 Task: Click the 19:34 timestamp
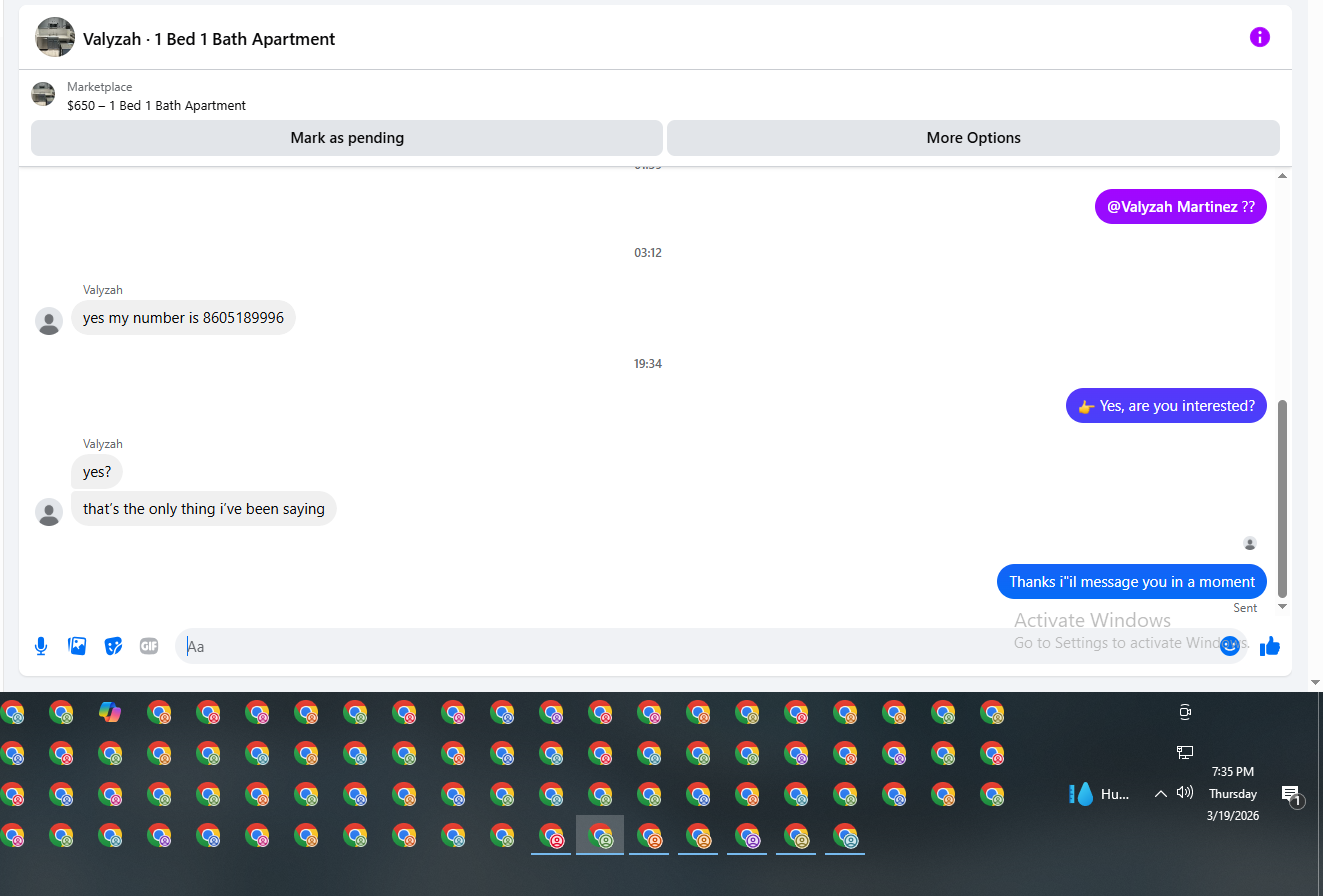click(648, 364)
